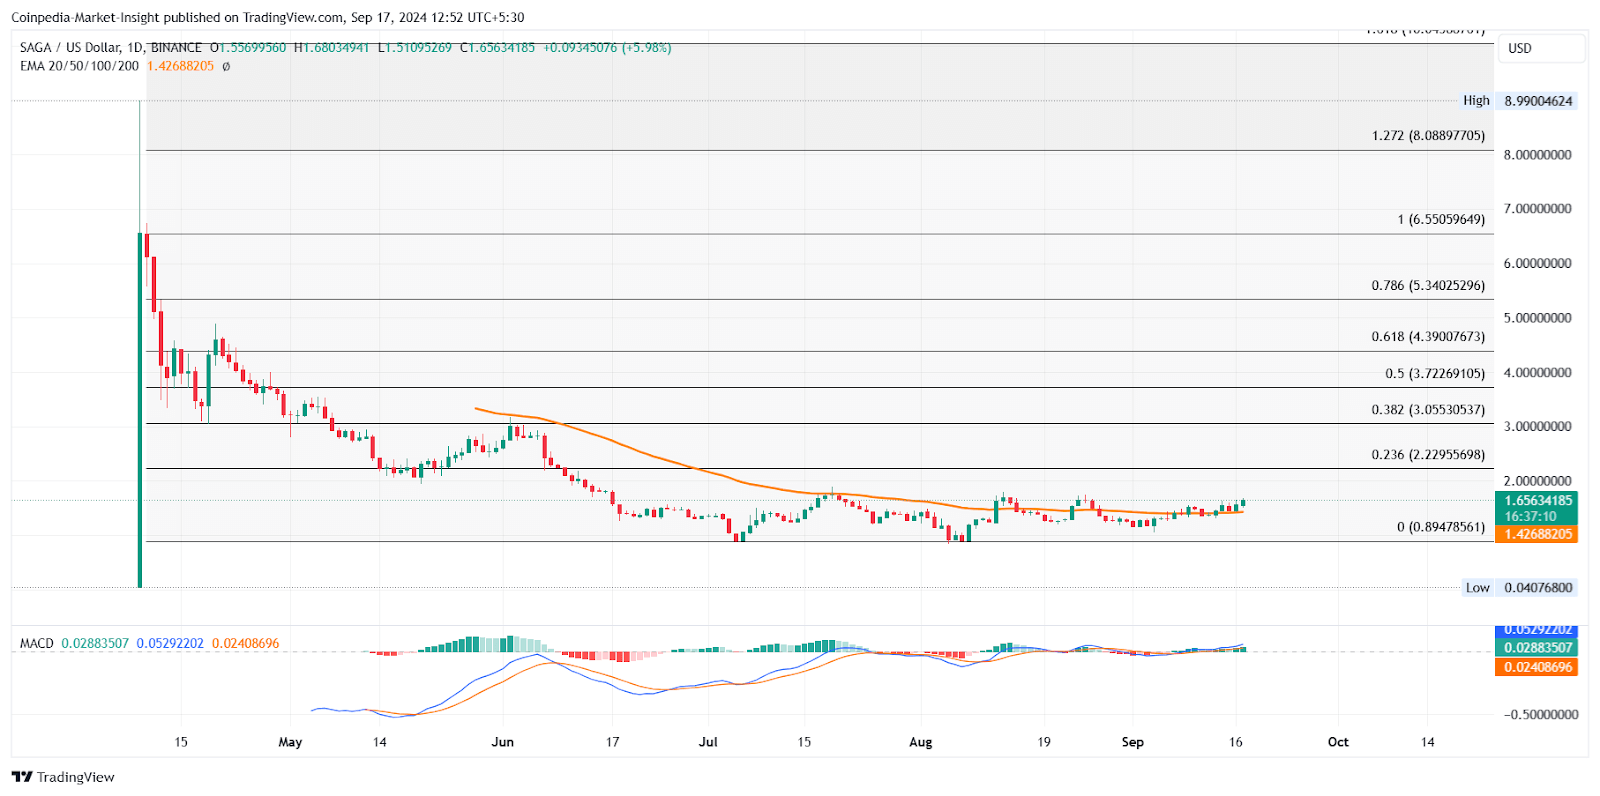The image size is (1600, 796).
Task: Click EMA legend value 1.42688205
Action: [181, 66]
